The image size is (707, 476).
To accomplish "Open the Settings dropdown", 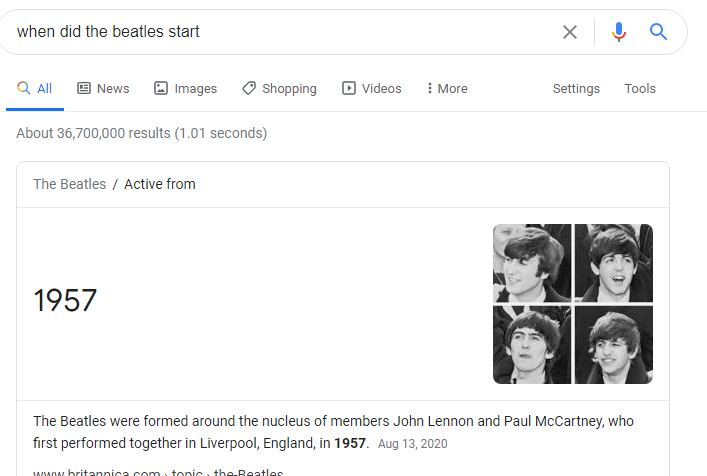I will click(576, 88).
